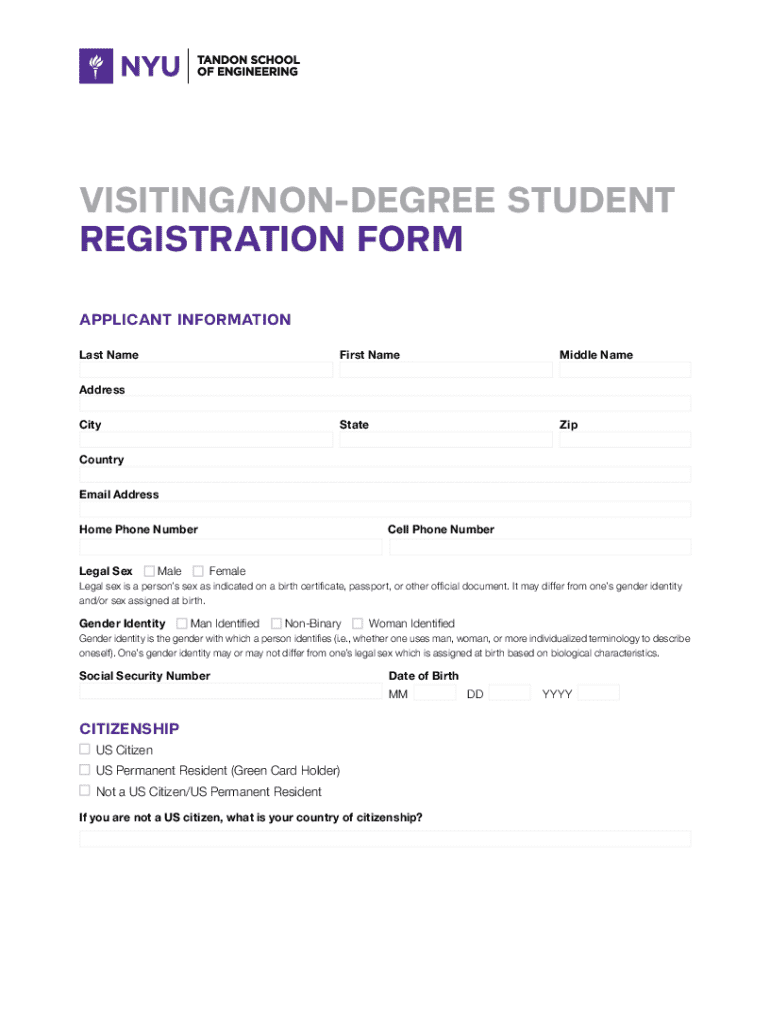Select the Address input field
Screen dimensions: 770x1024
(x=385, y=404)
